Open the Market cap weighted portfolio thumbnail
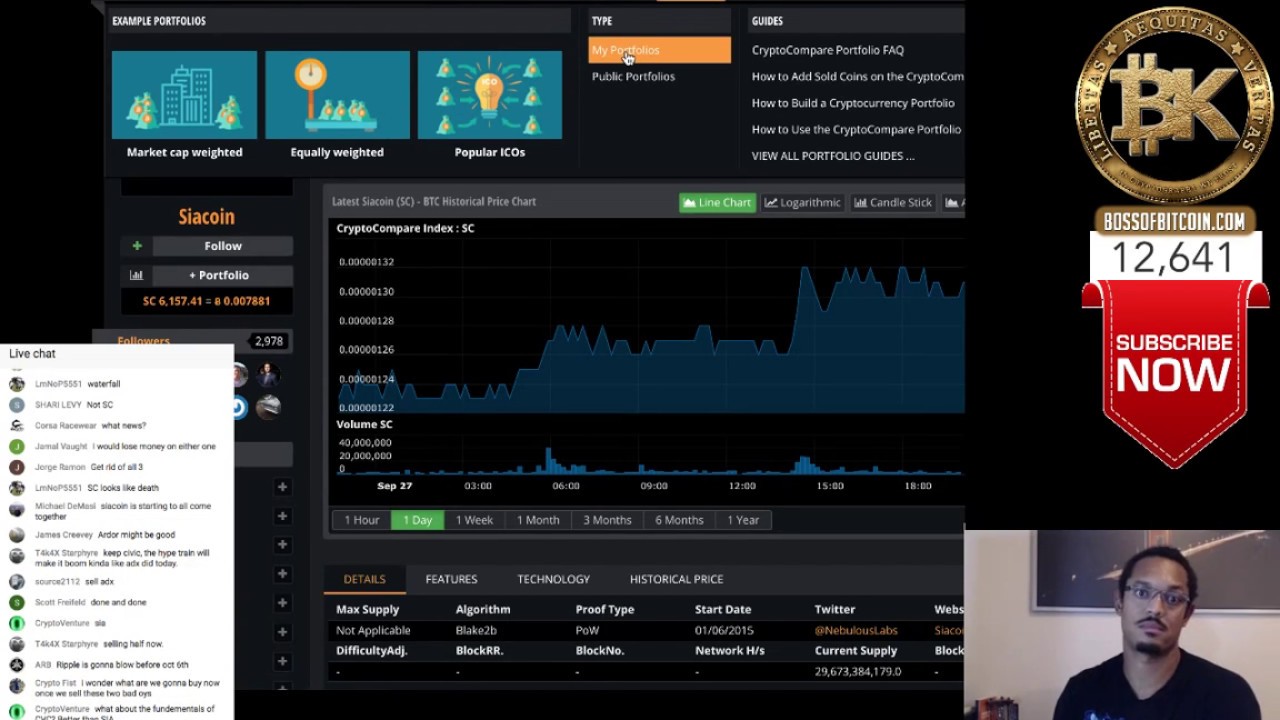This screenshot has height=720, width=1280. pos(184,95)
